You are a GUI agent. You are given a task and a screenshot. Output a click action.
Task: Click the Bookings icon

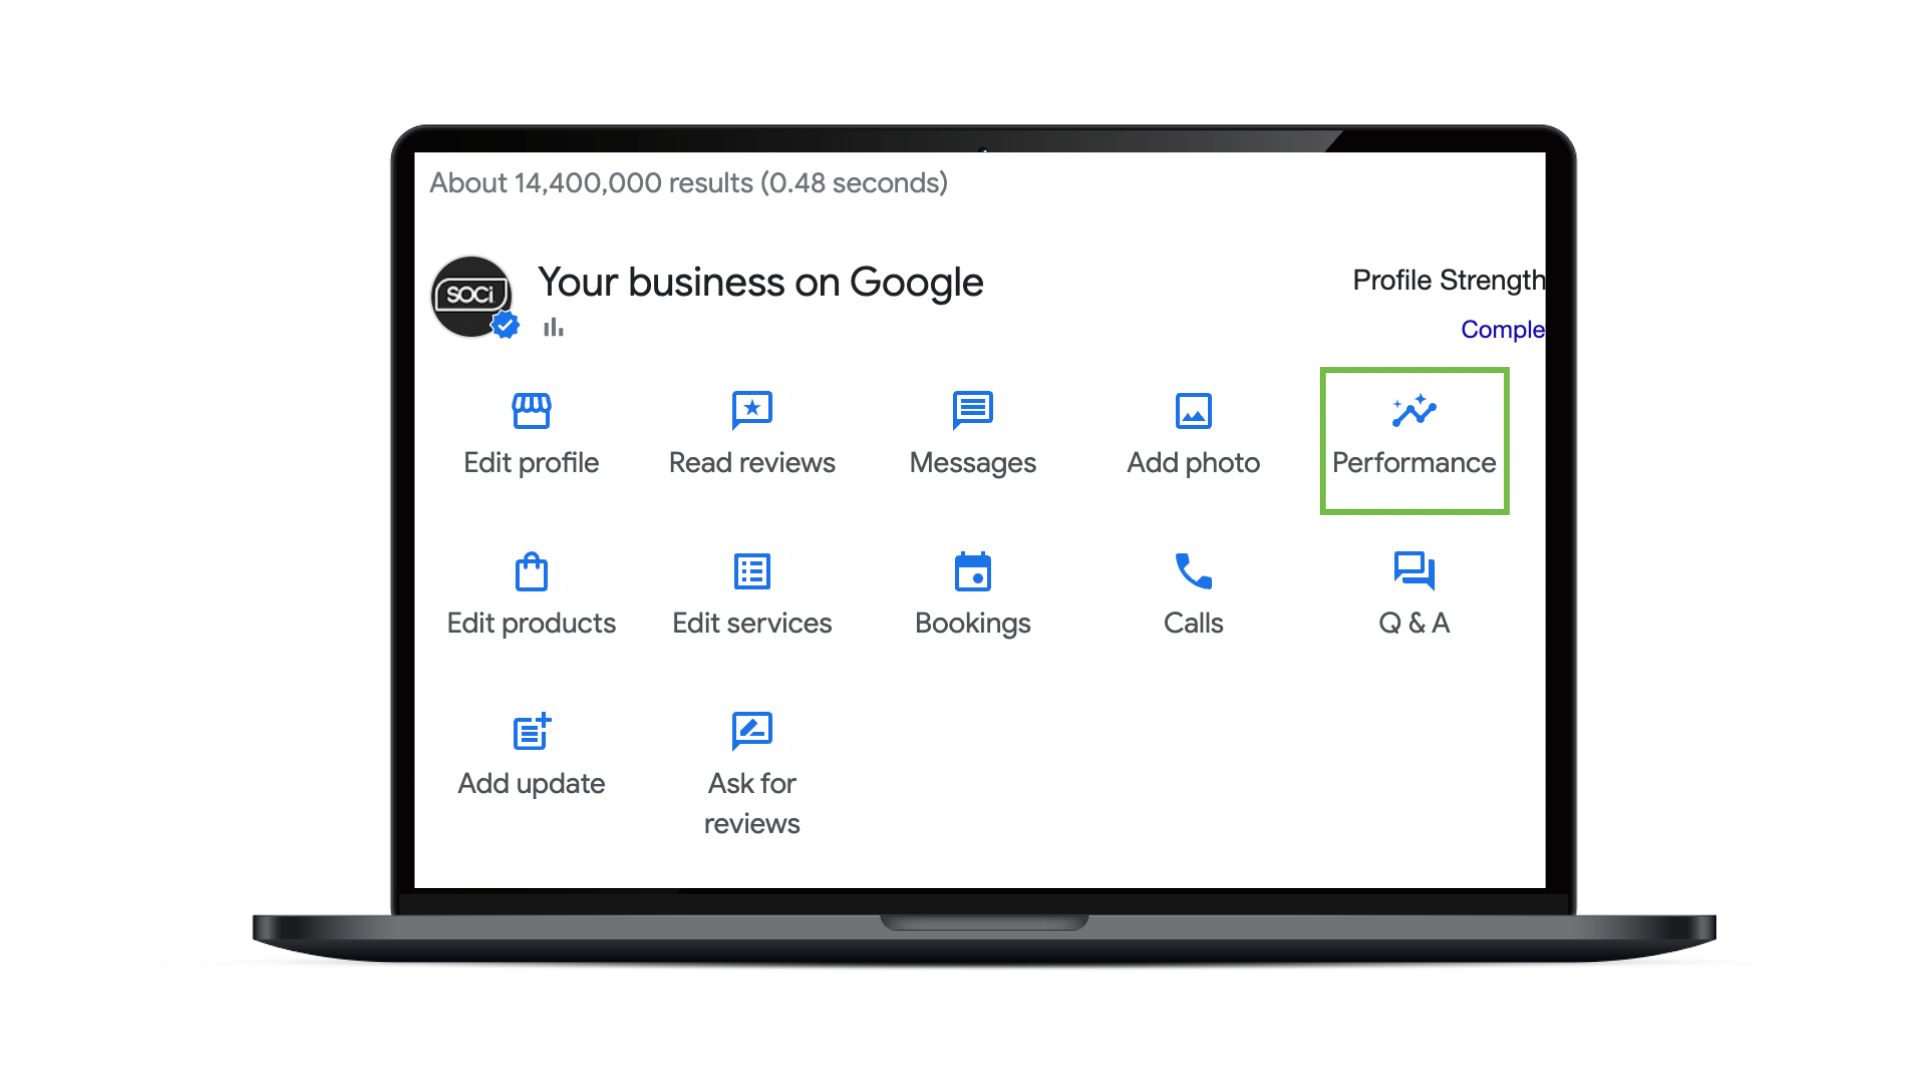click(972, 571)
